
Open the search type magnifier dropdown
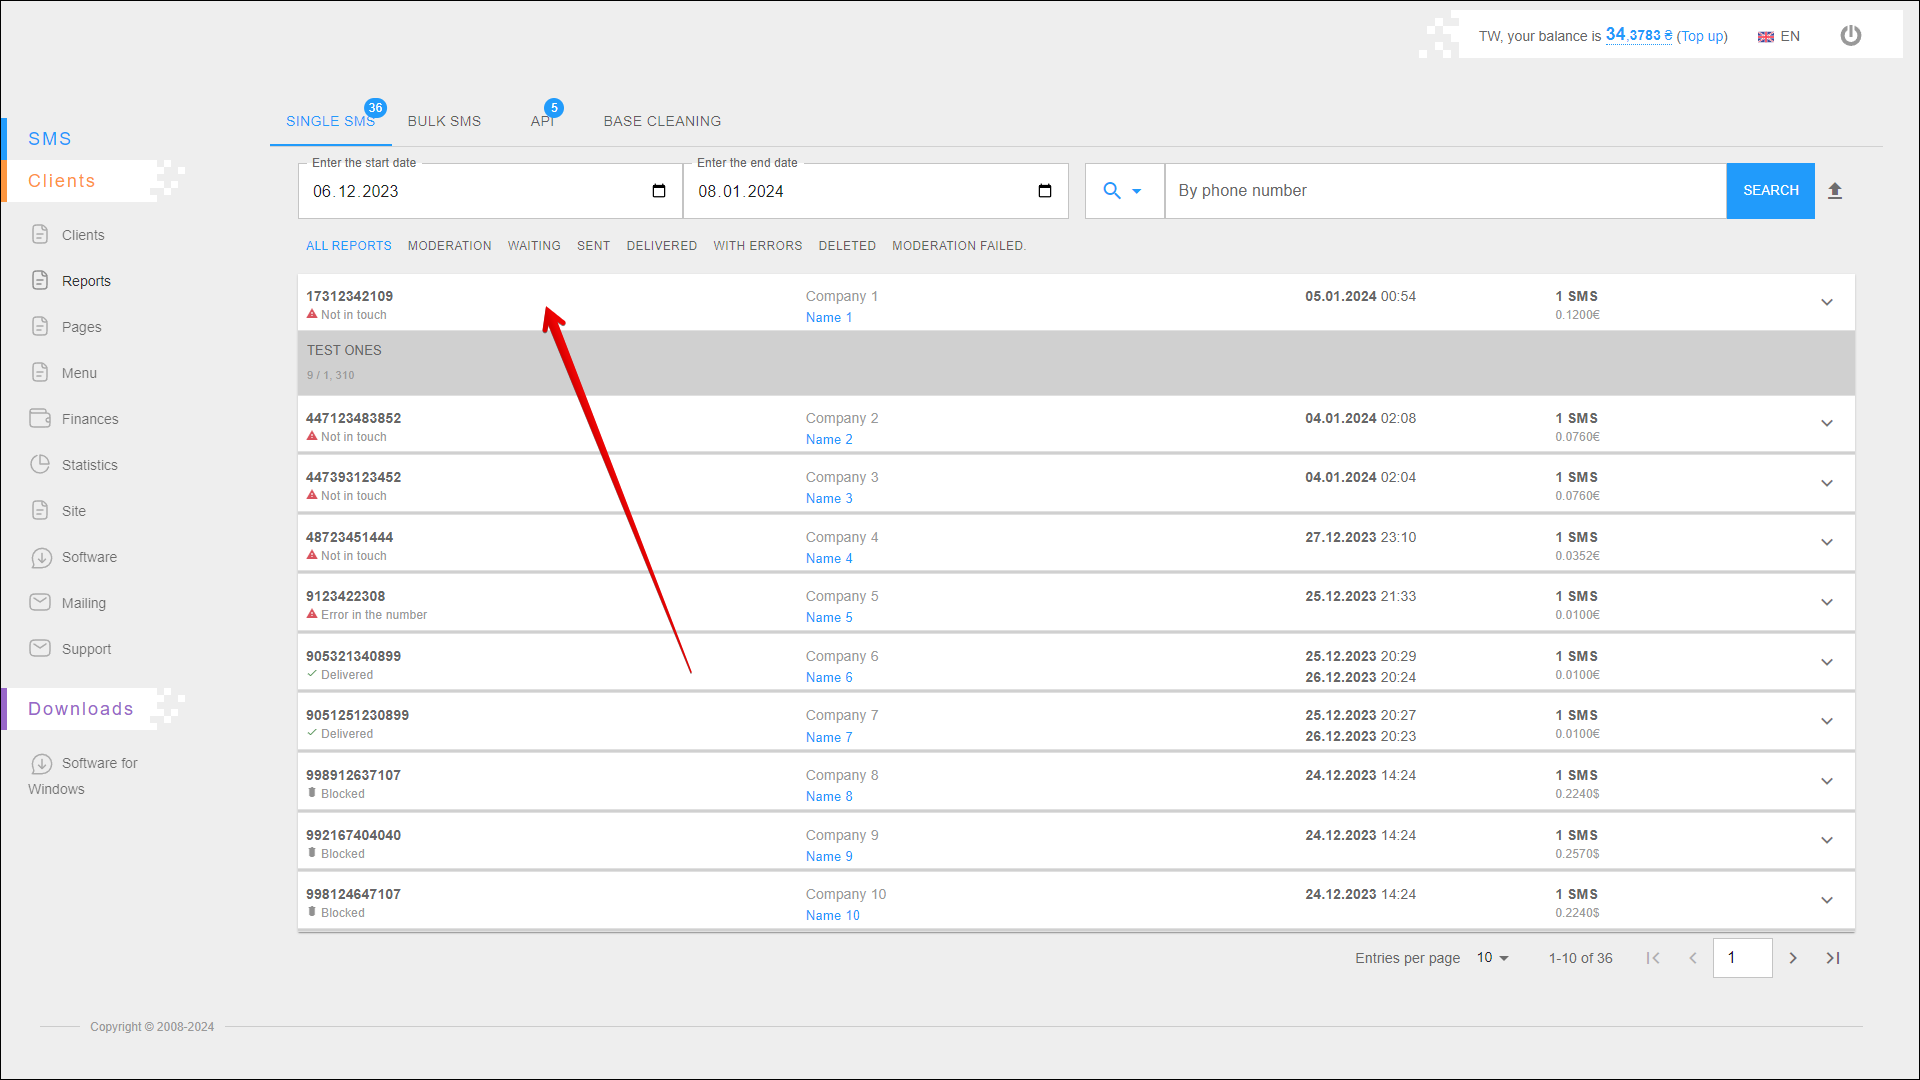1122,191
